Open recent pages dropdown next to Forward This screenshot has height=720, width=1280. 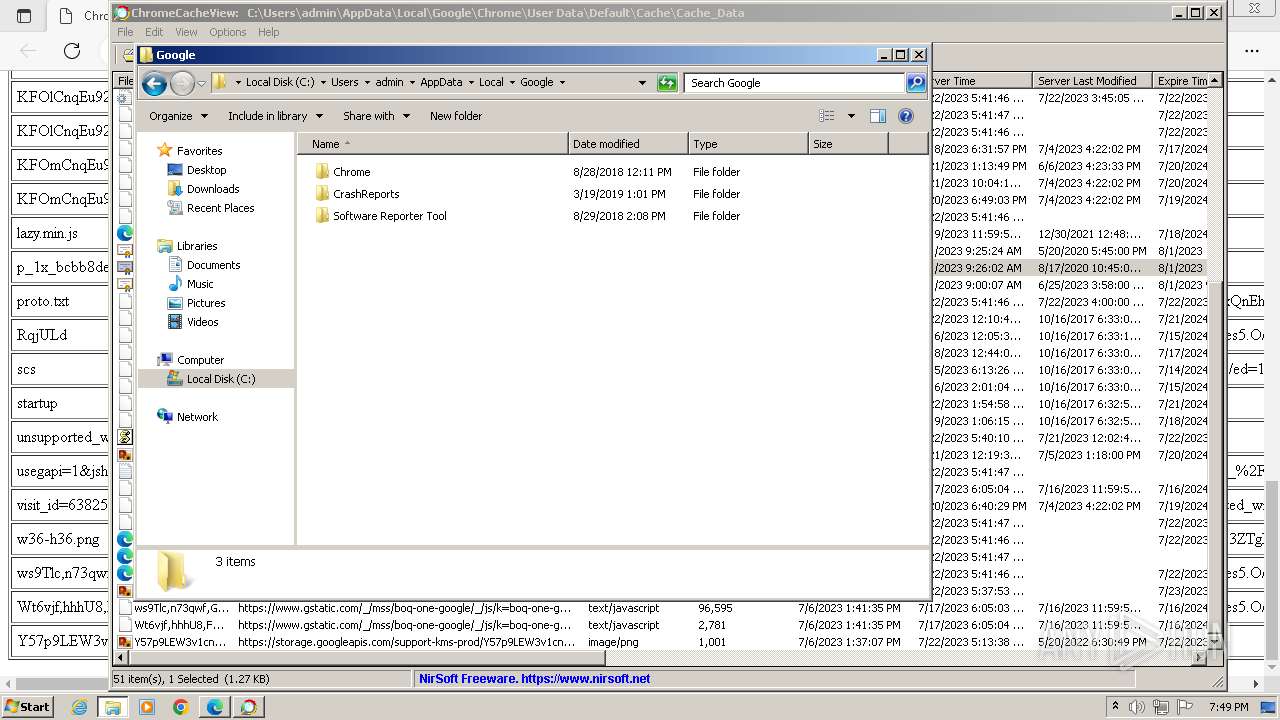(202, 83)
